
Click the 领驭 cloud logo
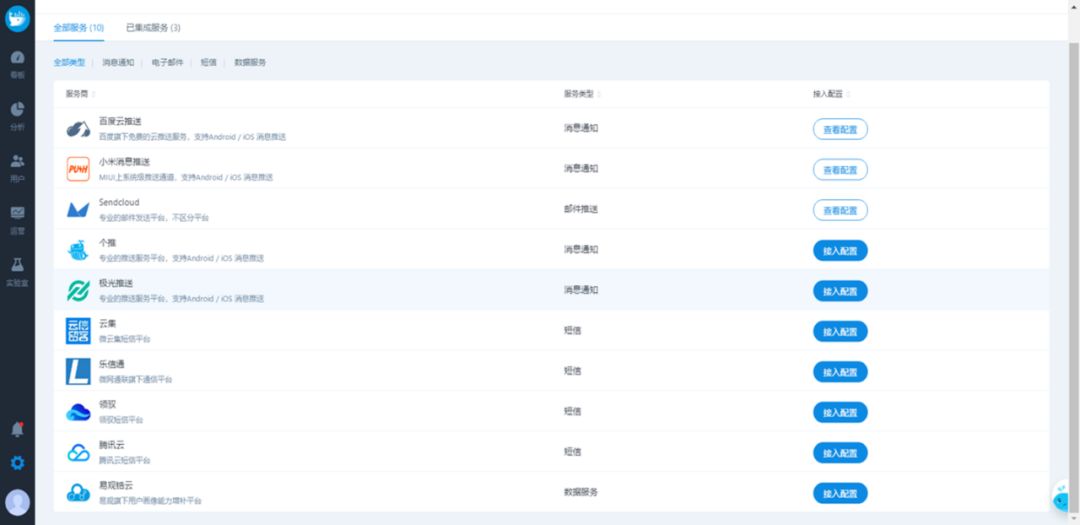point(78,412)
